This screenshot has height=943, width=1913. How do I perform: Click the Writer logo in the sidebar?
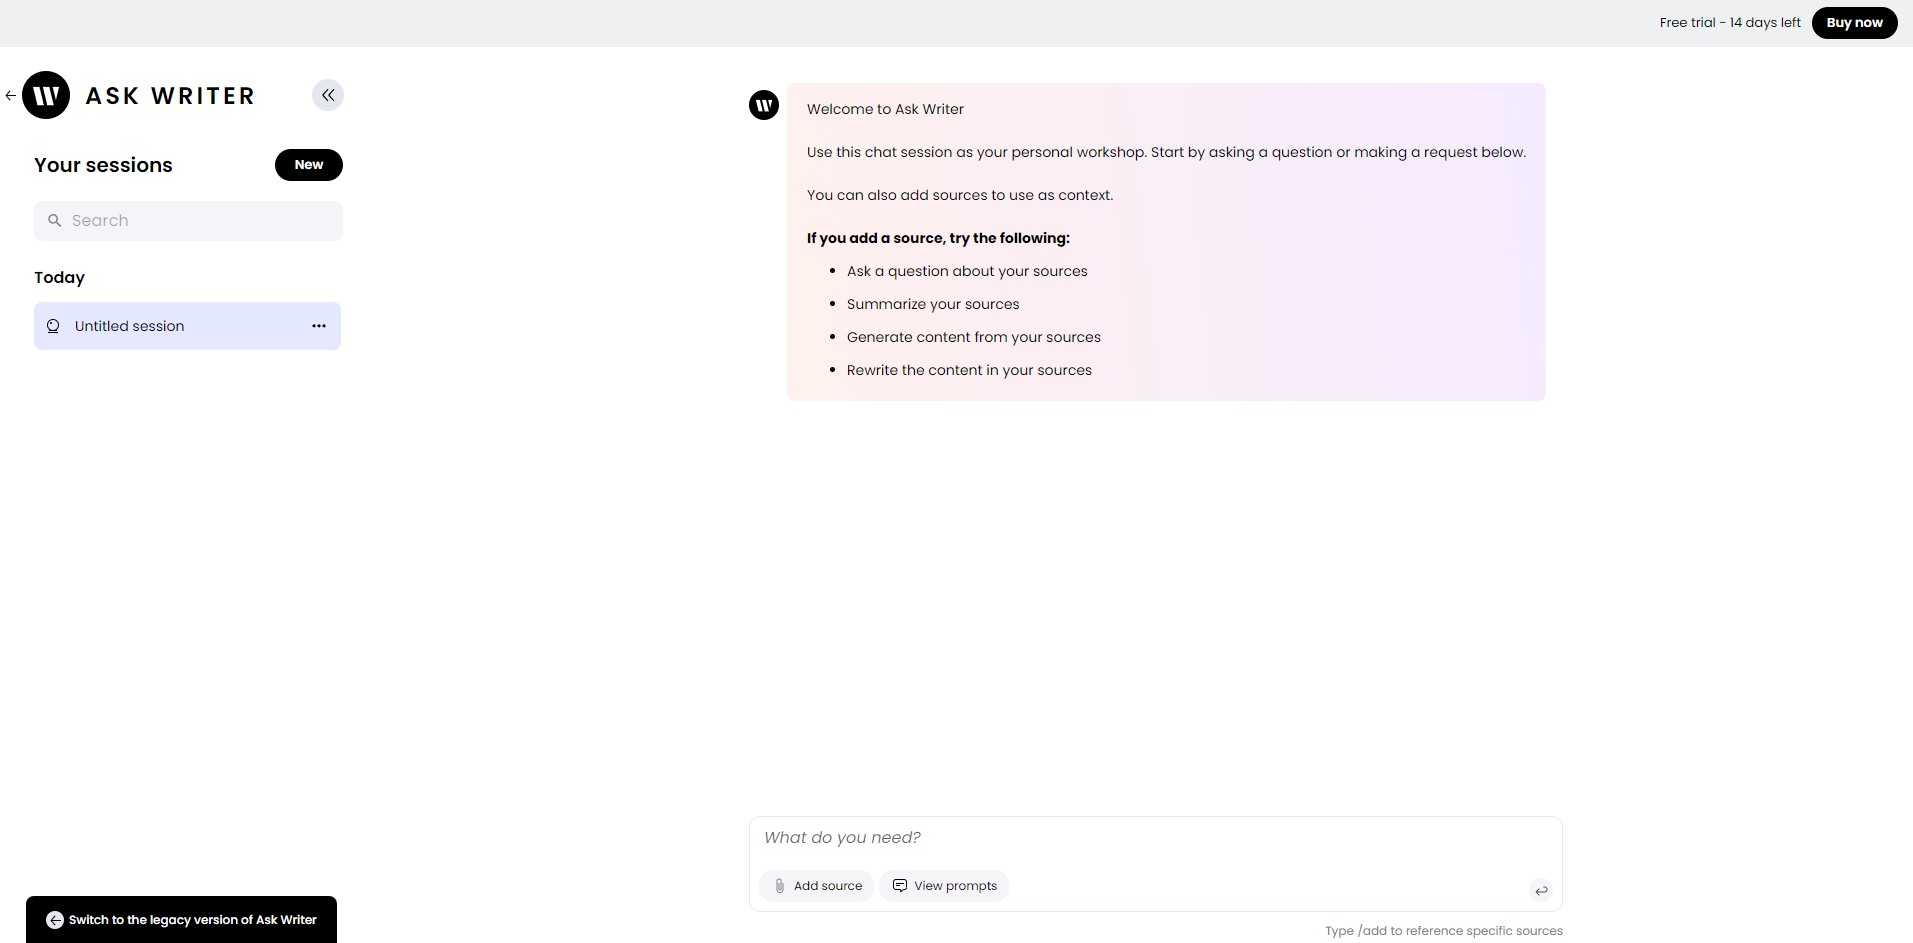coord(46,95)
